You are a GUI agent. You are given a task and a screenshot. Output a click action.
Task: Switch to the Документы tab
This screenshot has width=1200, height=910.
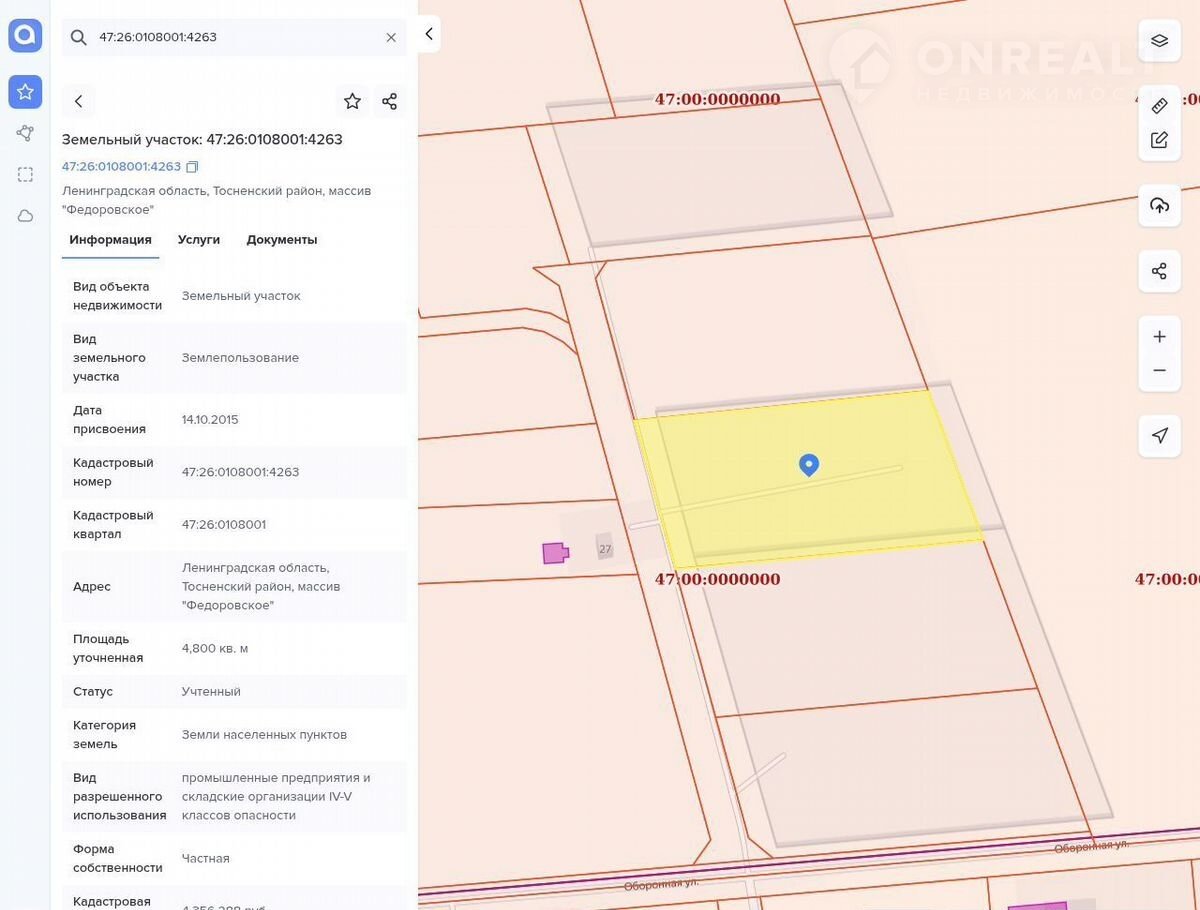pos(282,240)
